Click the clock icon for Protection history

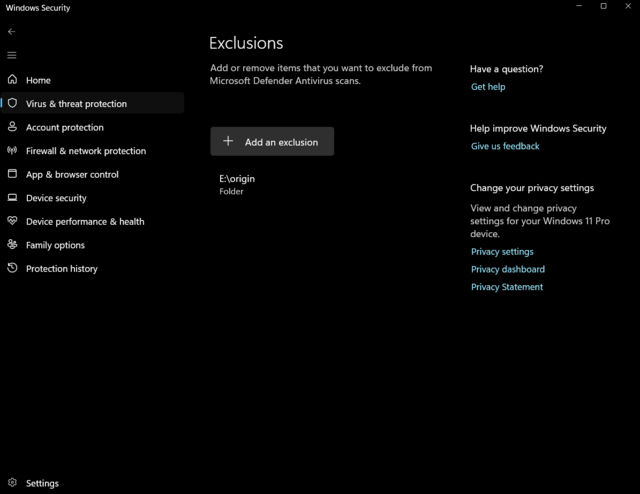[x=12, y=268]
